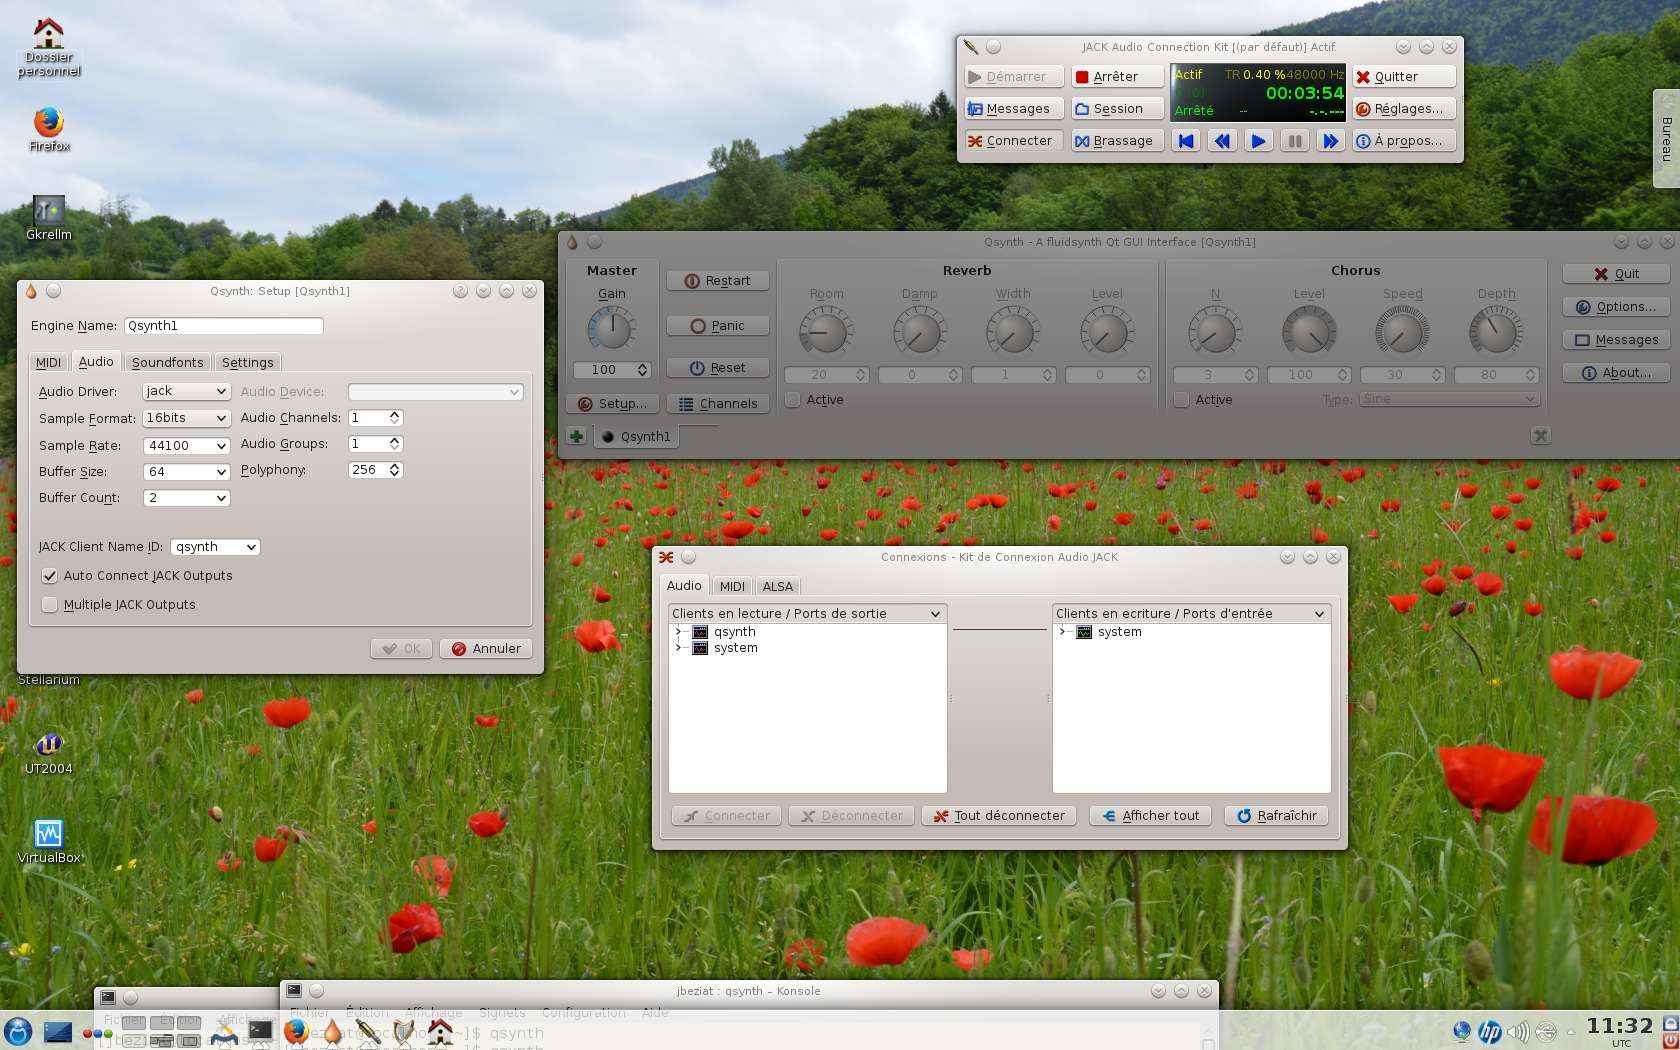This screenshot has height=1050, width=1680.
Task: Launch VirtualBox from the desktop
Action: (x=48, y=834)
